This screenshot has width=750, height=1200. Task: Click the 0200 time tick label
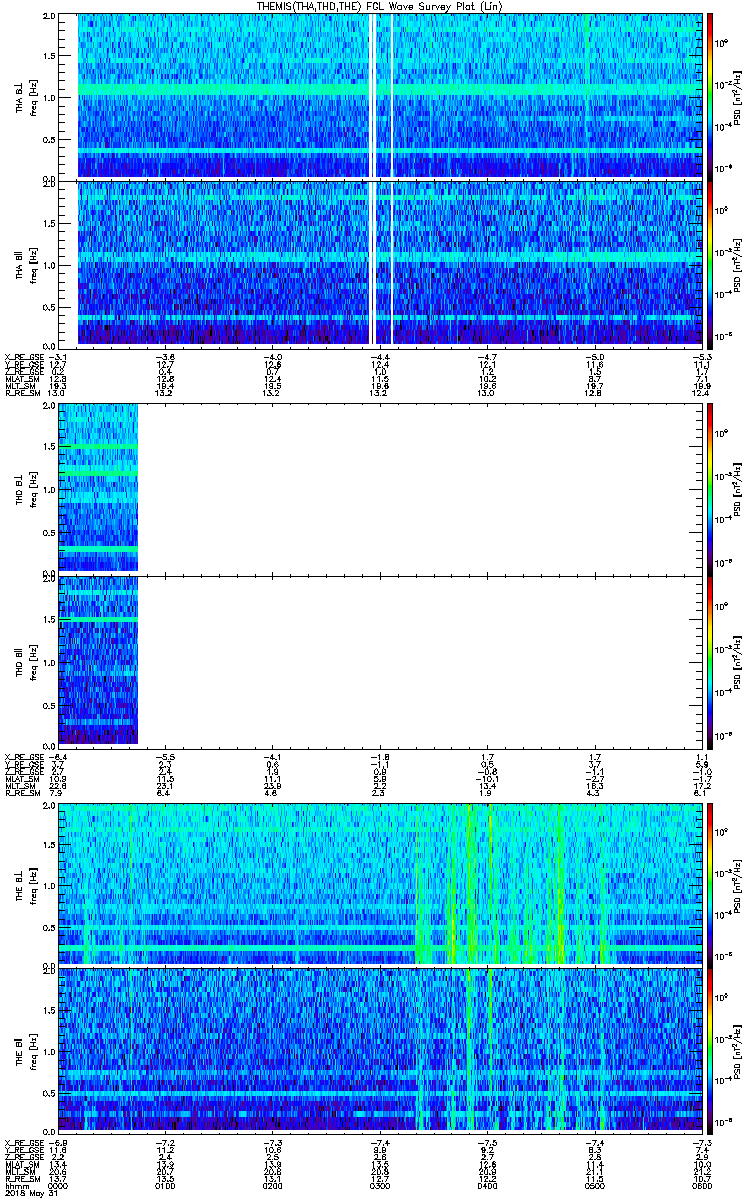271,1188
